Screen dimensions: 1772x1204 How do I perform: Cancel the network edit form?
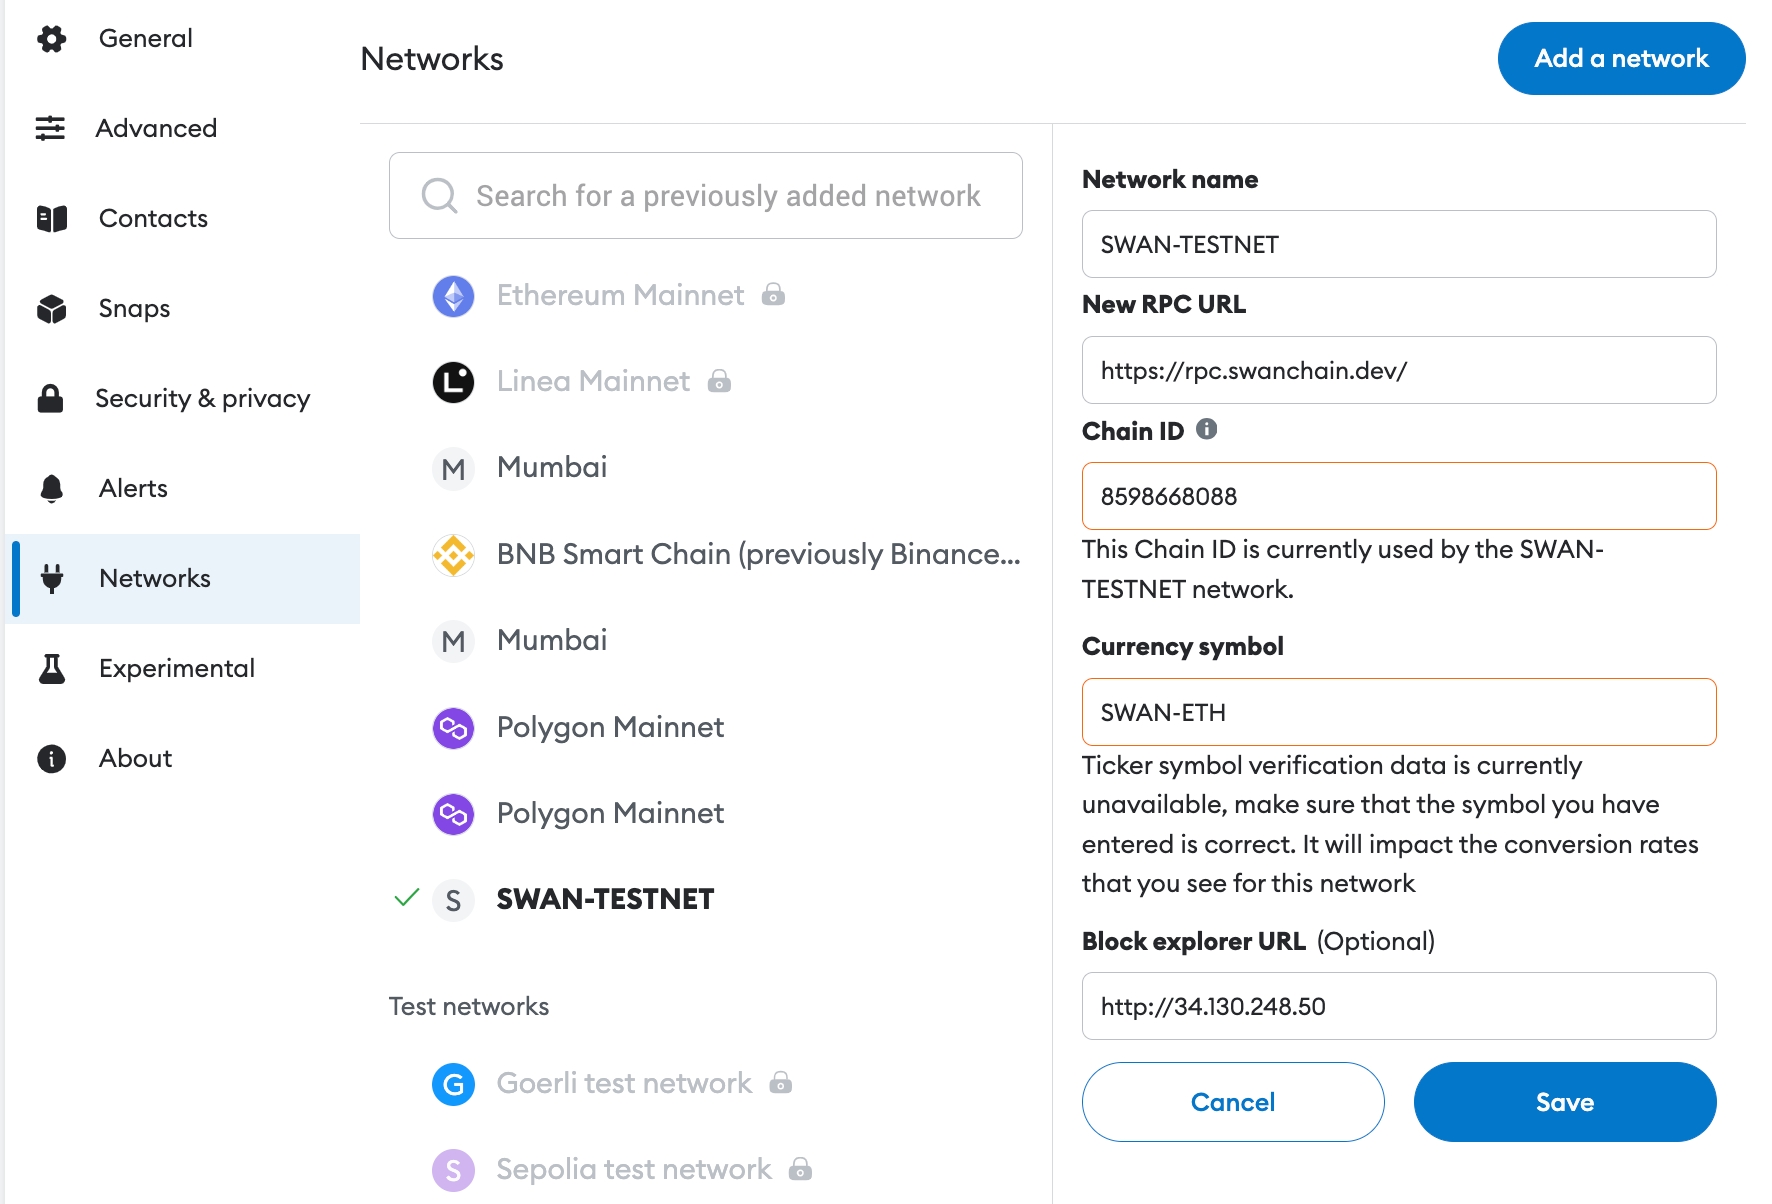click(1232, 1102)
